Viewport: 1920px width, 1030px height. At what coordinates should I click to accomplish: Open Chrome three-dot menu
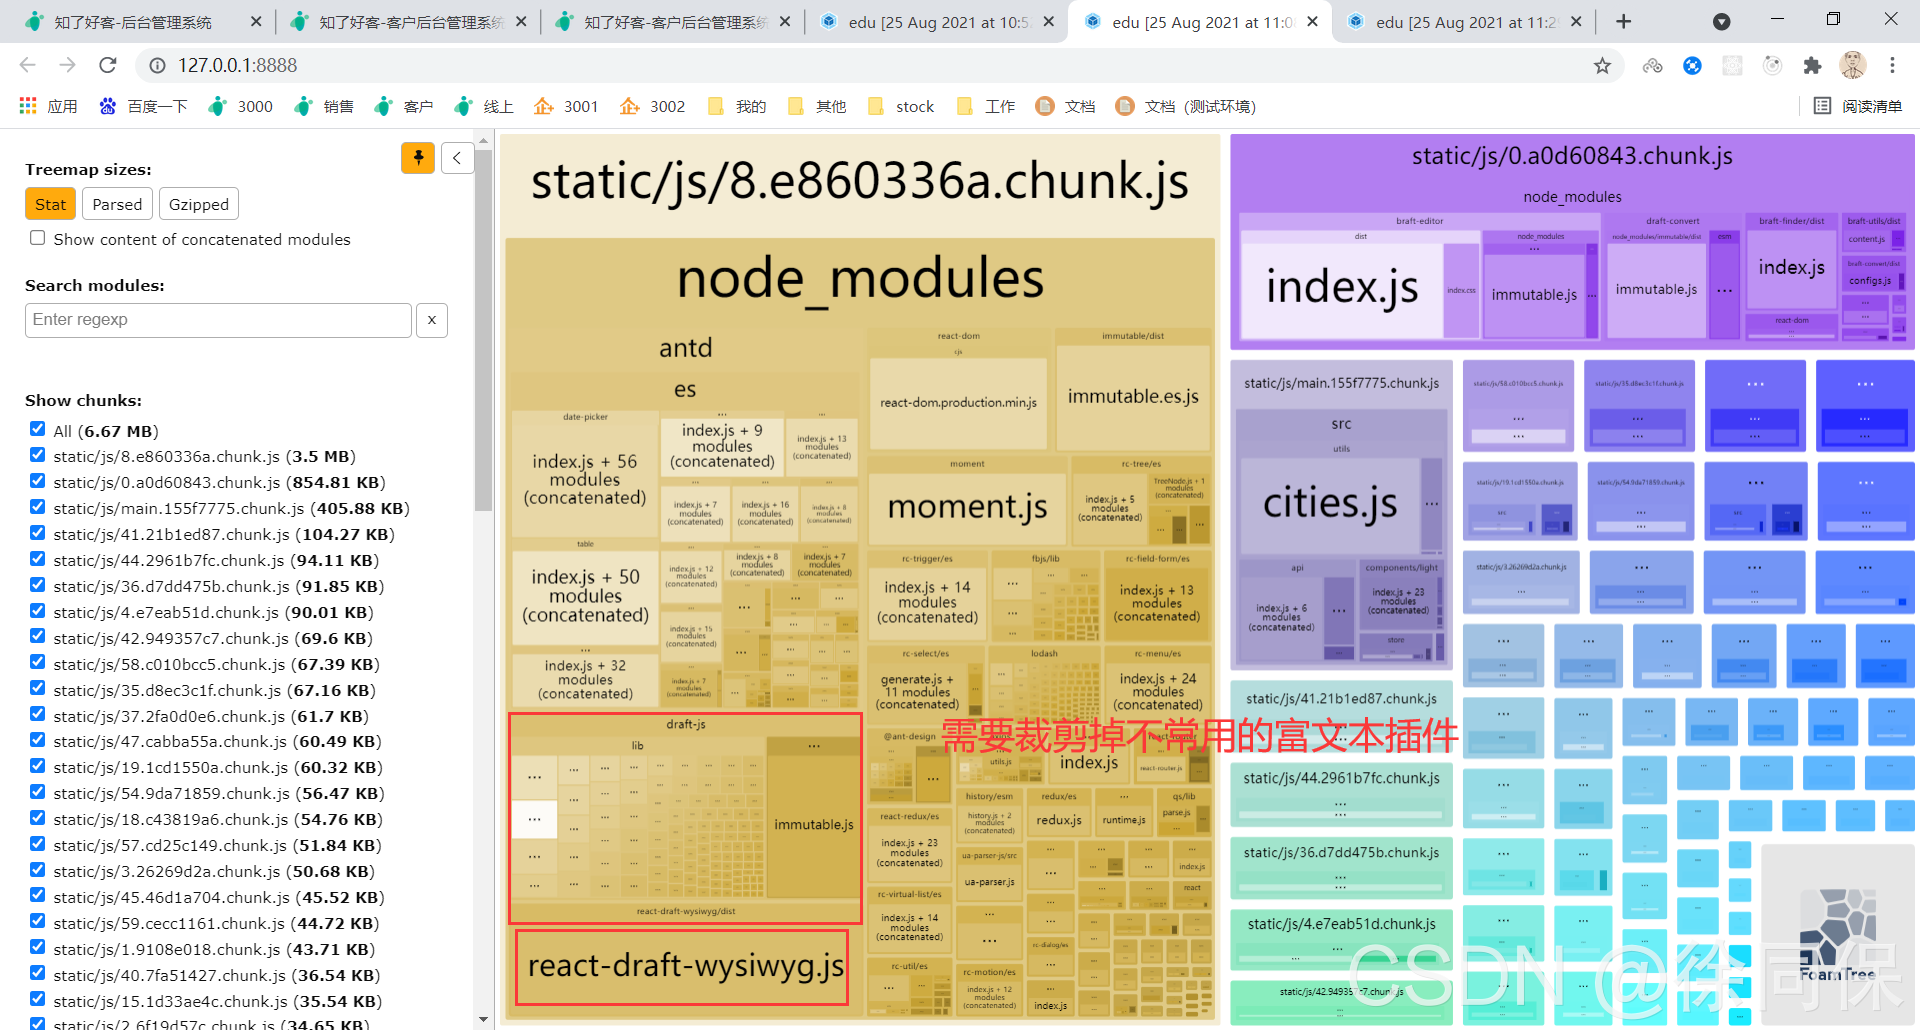point(1892,65)
